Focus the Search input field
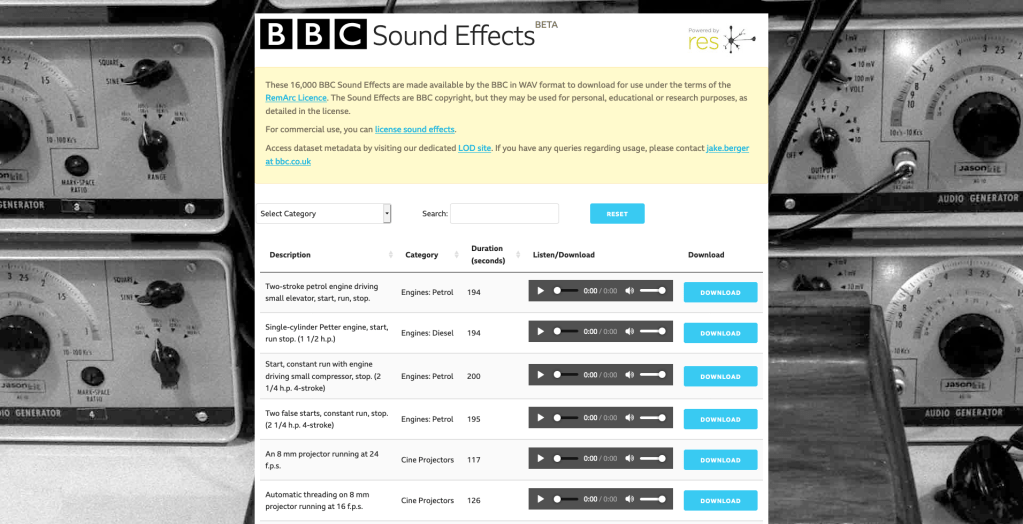Viewport: 1023px width, 524px height. tap(504, 213)
